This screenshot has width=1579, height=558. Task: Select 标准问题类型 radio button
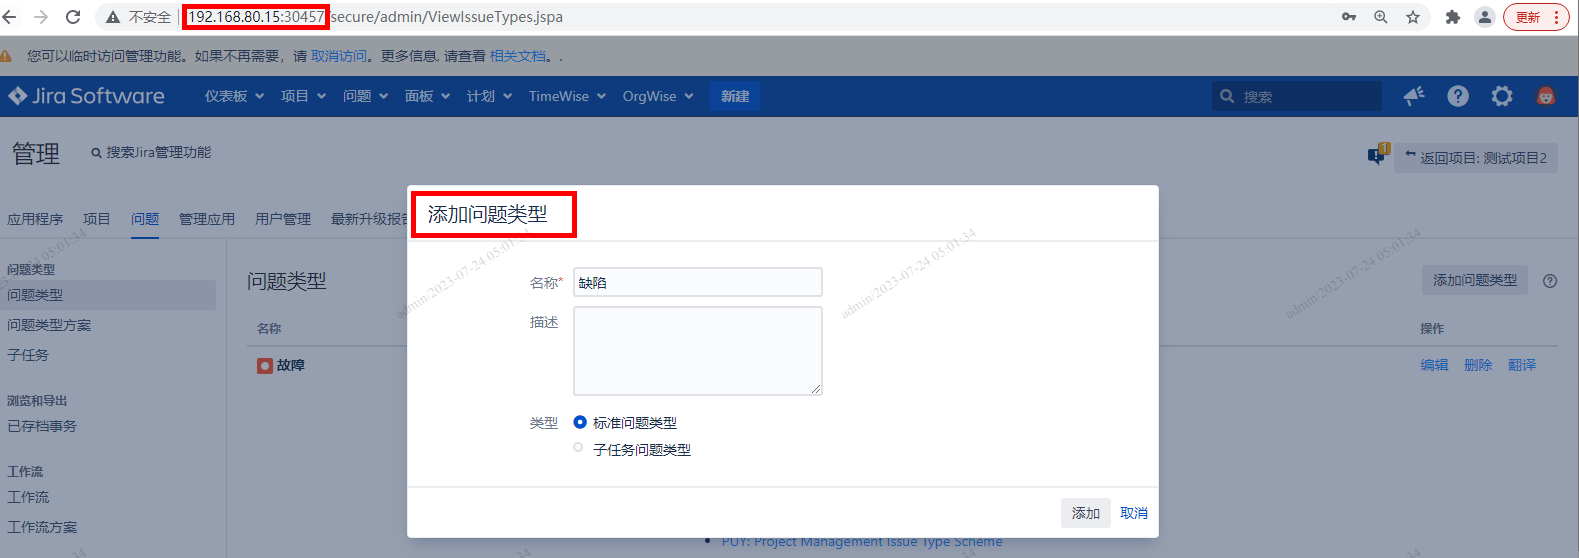tap(580, 422)
